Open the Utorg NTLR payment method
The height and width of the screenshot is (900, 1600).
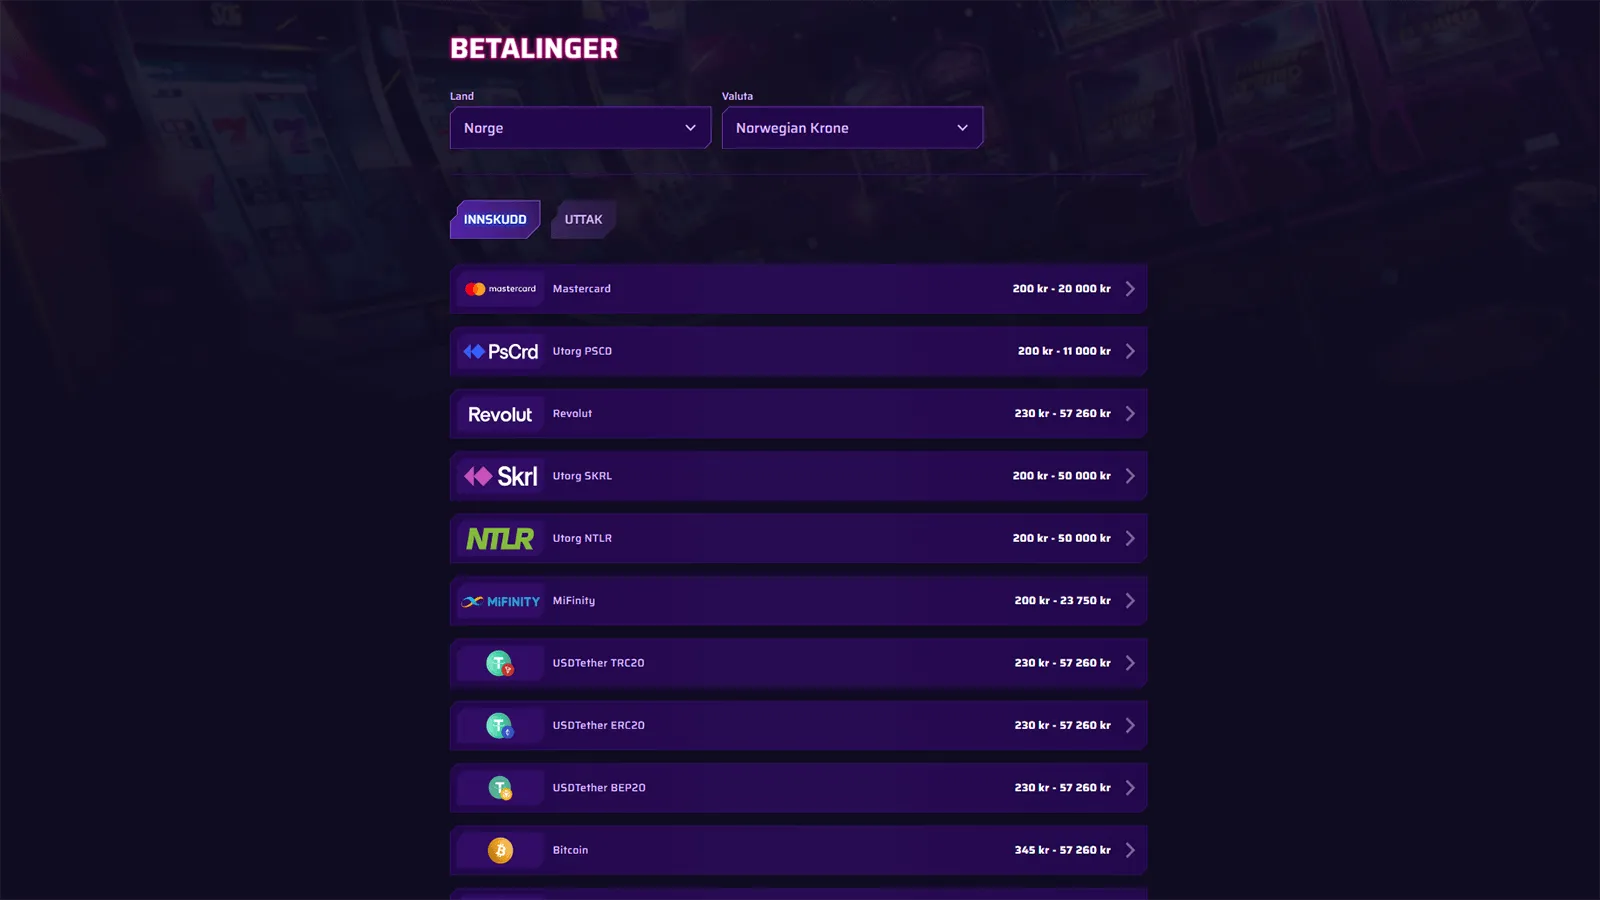pyautogui.click(x=582, y=538)
